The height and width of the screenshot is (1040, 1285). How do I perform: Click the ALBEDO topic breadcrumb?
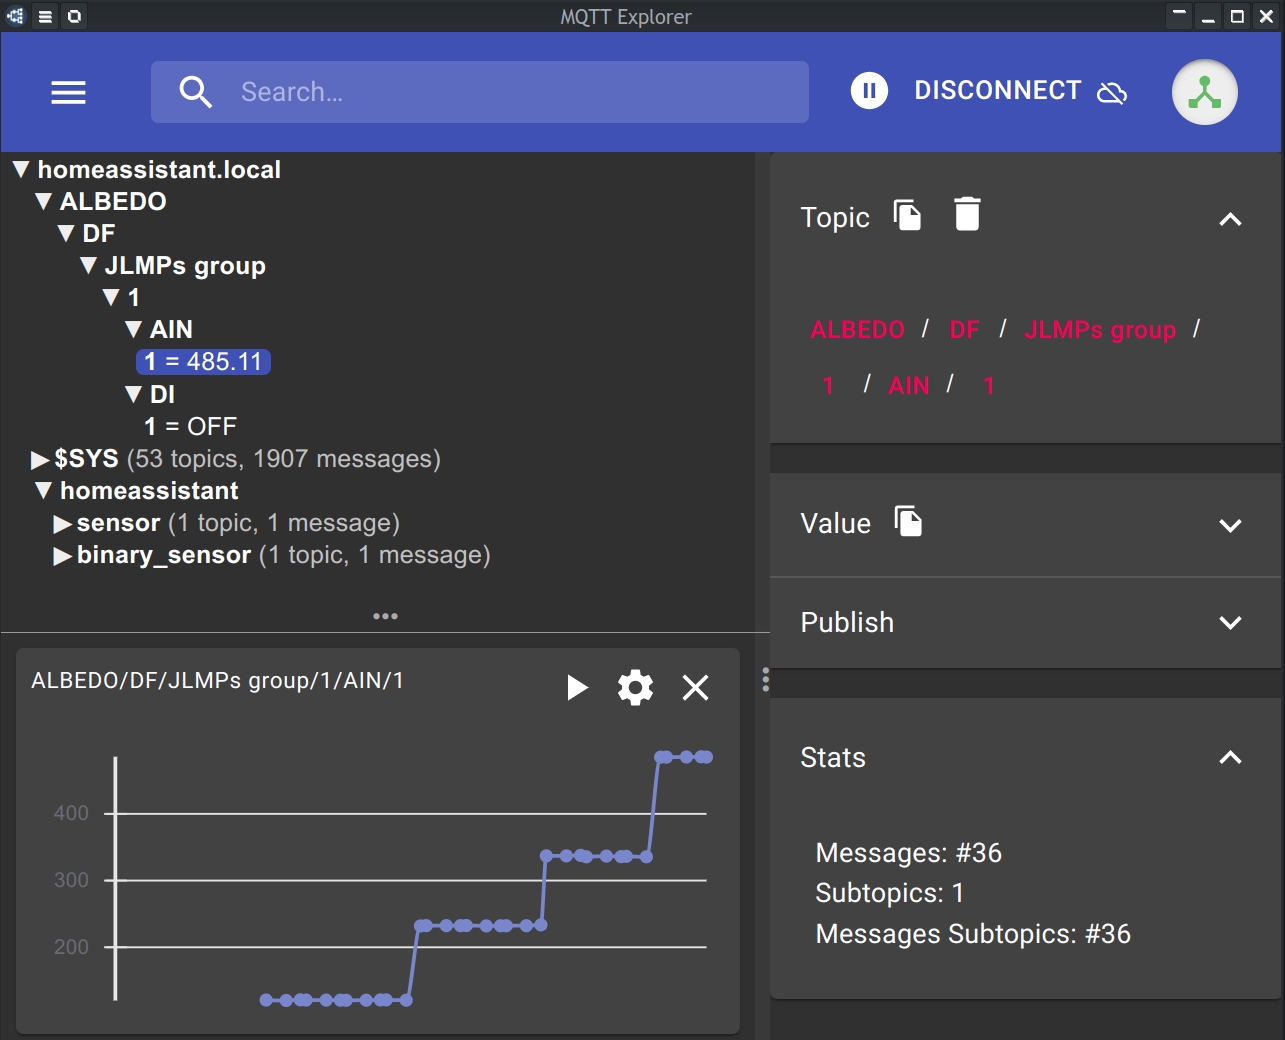(857, 330)
